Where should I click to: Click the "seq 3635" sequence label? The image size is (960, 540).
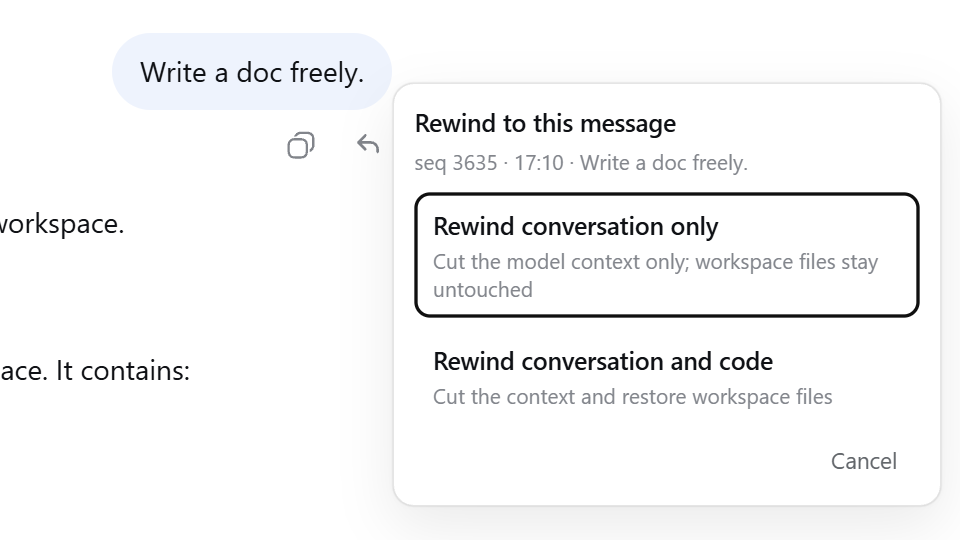[x=456, y=163]
